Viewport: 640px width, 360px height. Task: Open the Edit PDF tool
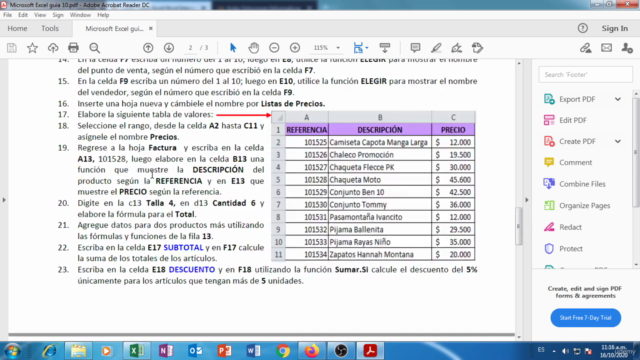[x=573, y=120]
